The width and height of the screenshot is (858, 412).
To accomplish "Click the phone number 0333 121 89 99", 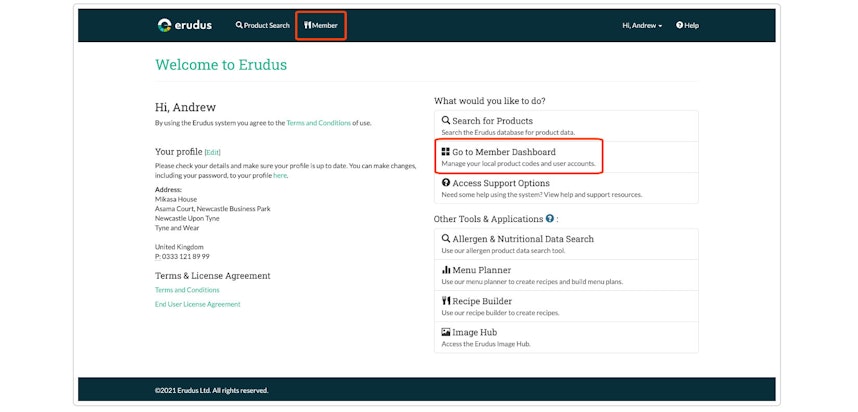I will pyautogui.click(x=185, y=257).
